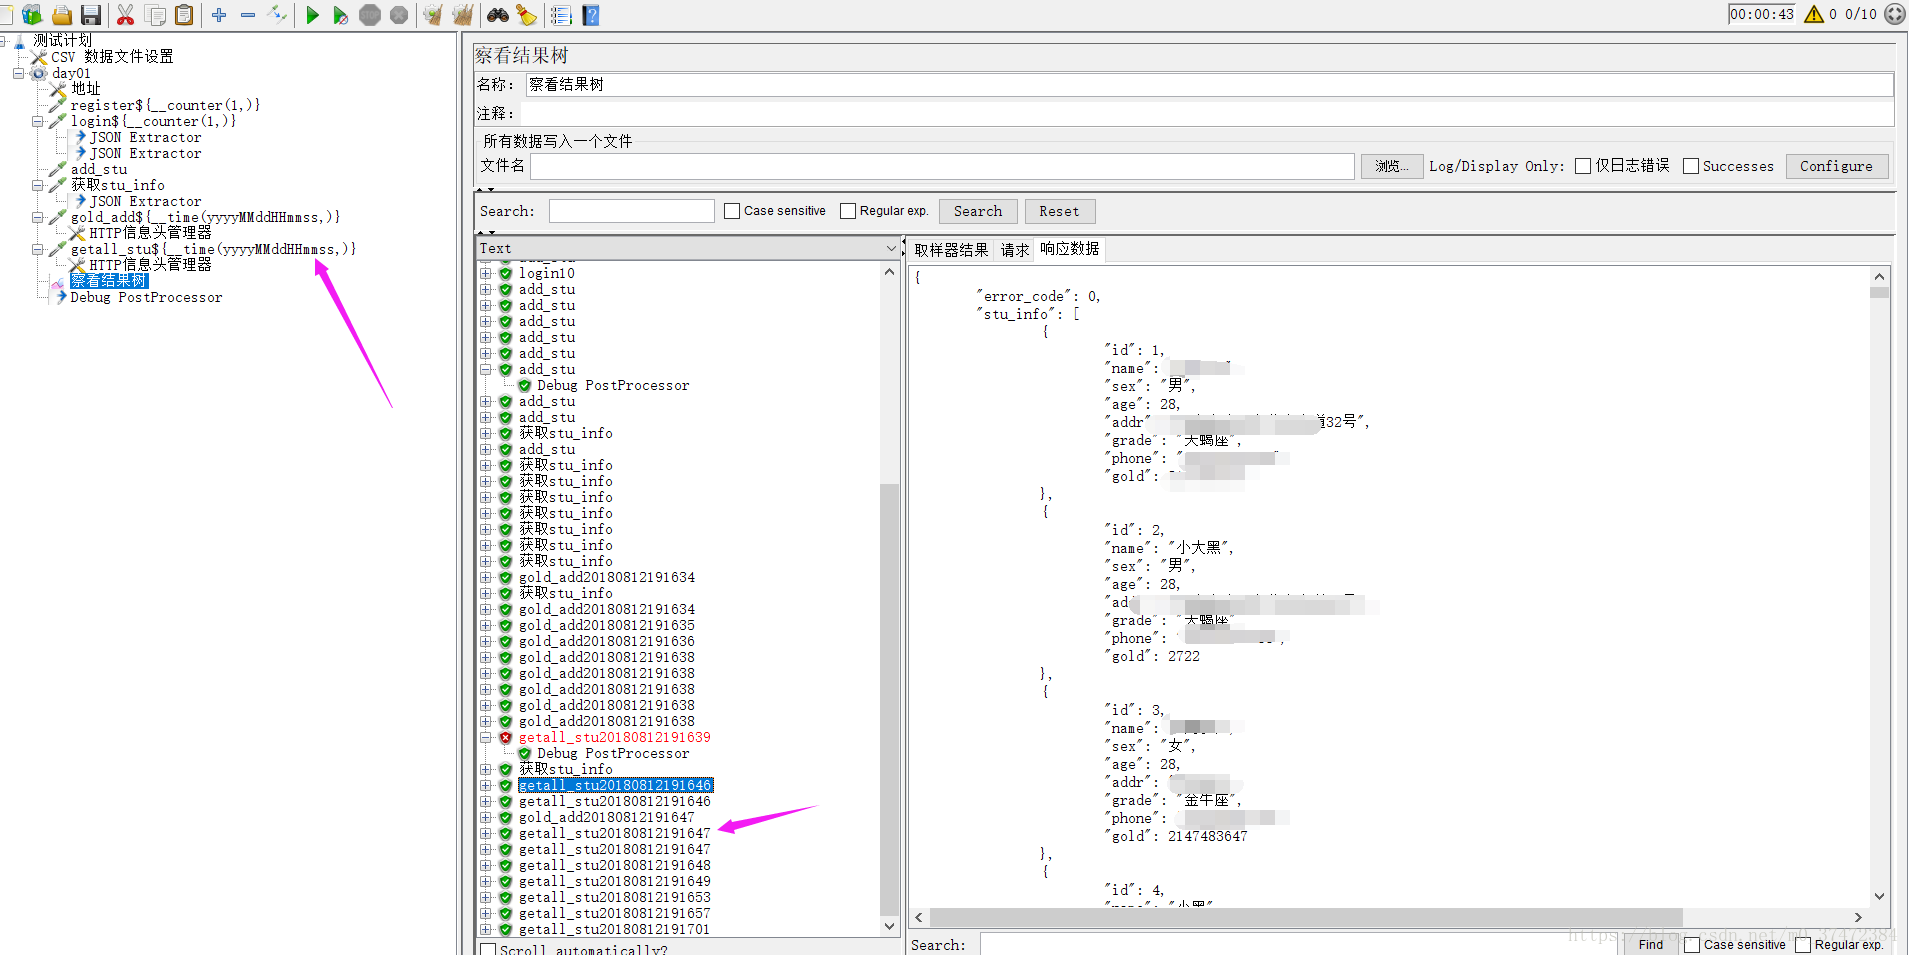
Task: Select the day01 thread group gear icon
Action: [x=39, y=73]
